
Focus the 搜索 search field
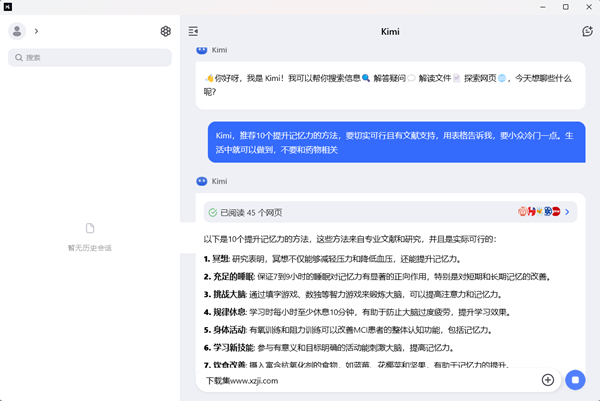90,57
